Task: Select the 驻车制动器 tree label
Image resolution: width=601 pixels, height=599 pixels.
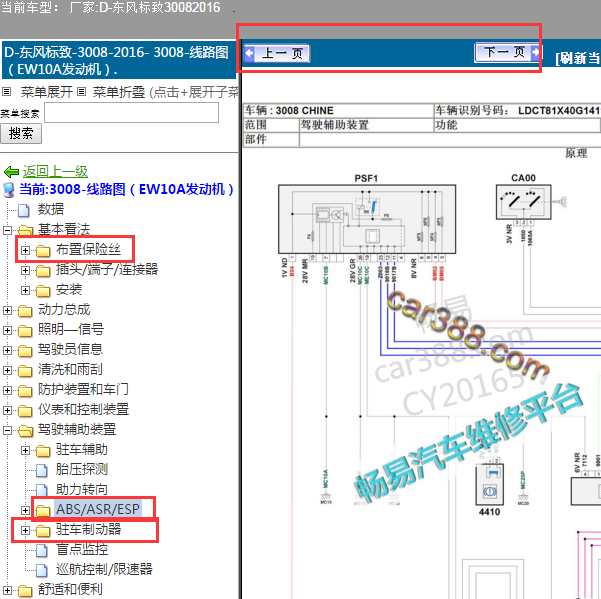Action: pos(89,529)
